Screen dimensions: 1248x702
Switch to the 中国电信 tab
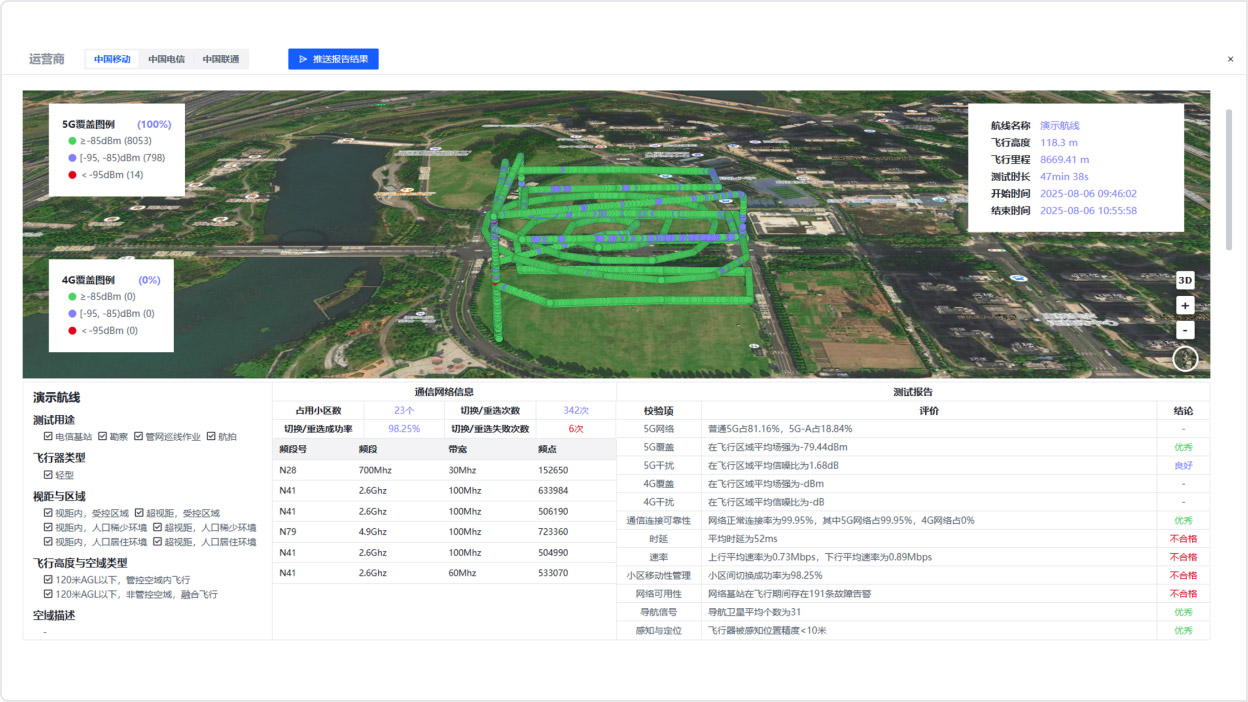pos(166,59)
